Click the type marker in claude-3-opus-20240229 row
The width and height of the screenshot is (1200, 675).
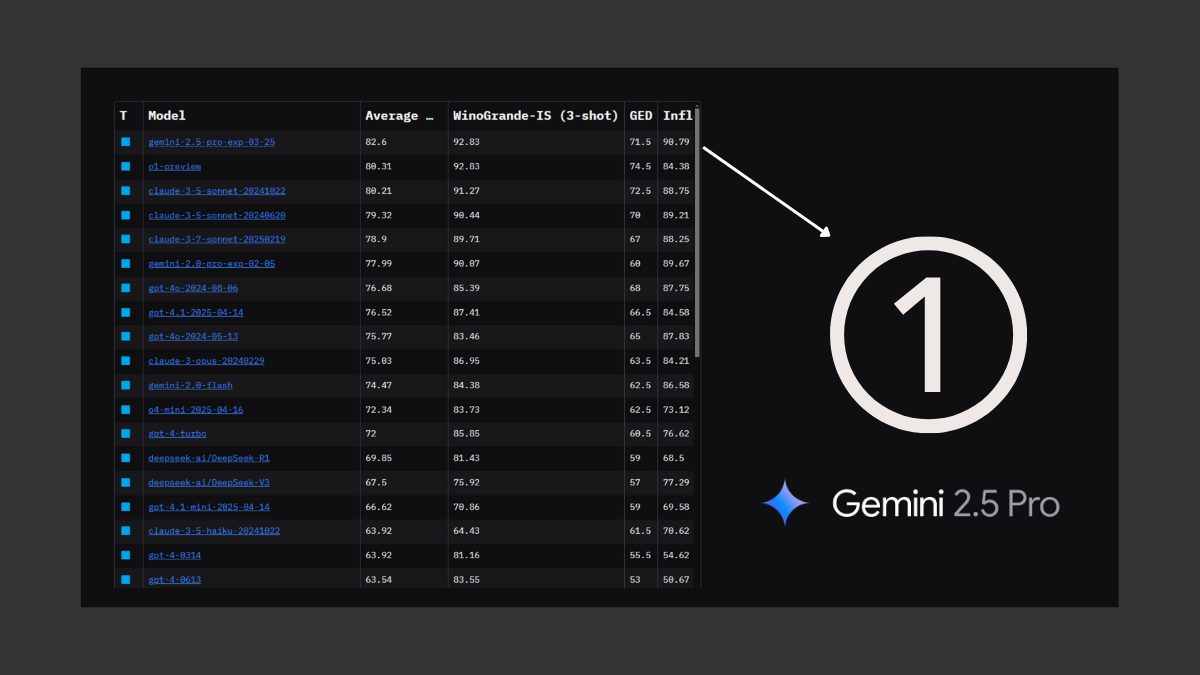126,361
